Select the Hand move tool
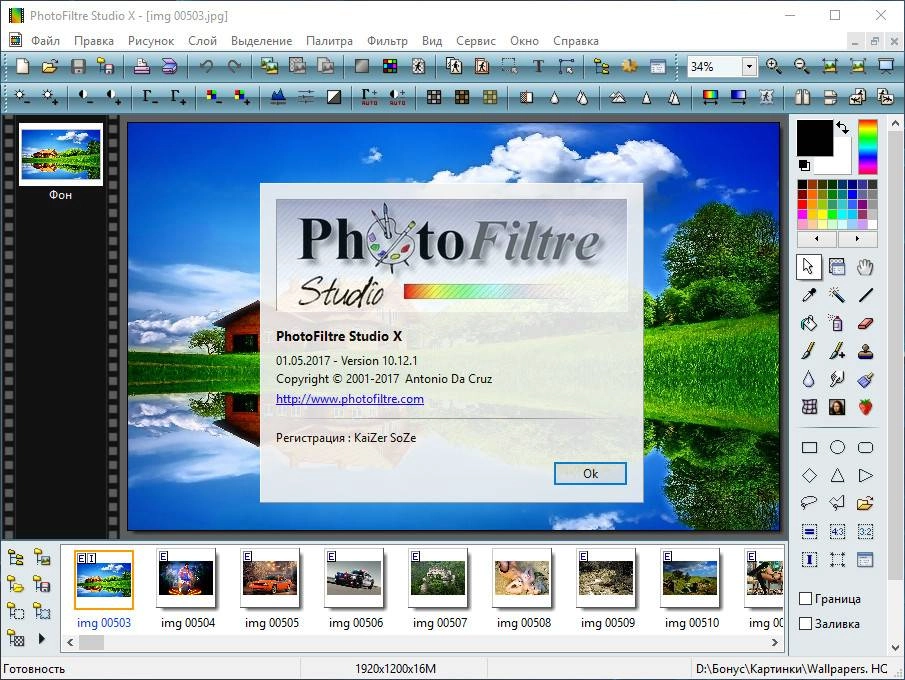The height and width of the screenshot is (680, 905). pyautogui.click(x=865, y=267)
